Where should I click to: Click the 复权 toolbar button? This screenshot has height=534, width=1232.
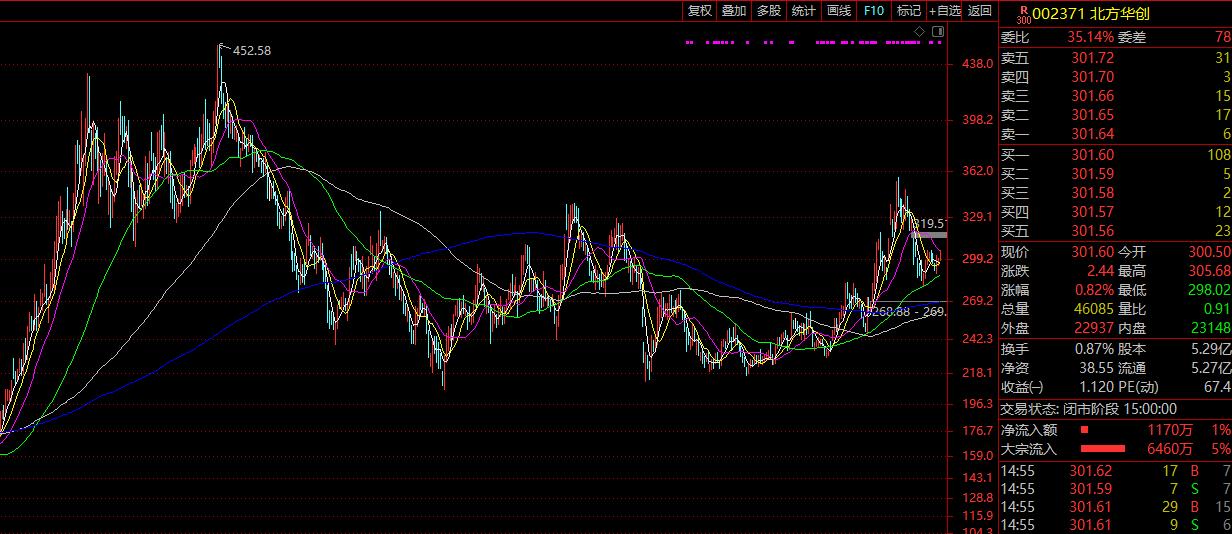pos(699,11)
